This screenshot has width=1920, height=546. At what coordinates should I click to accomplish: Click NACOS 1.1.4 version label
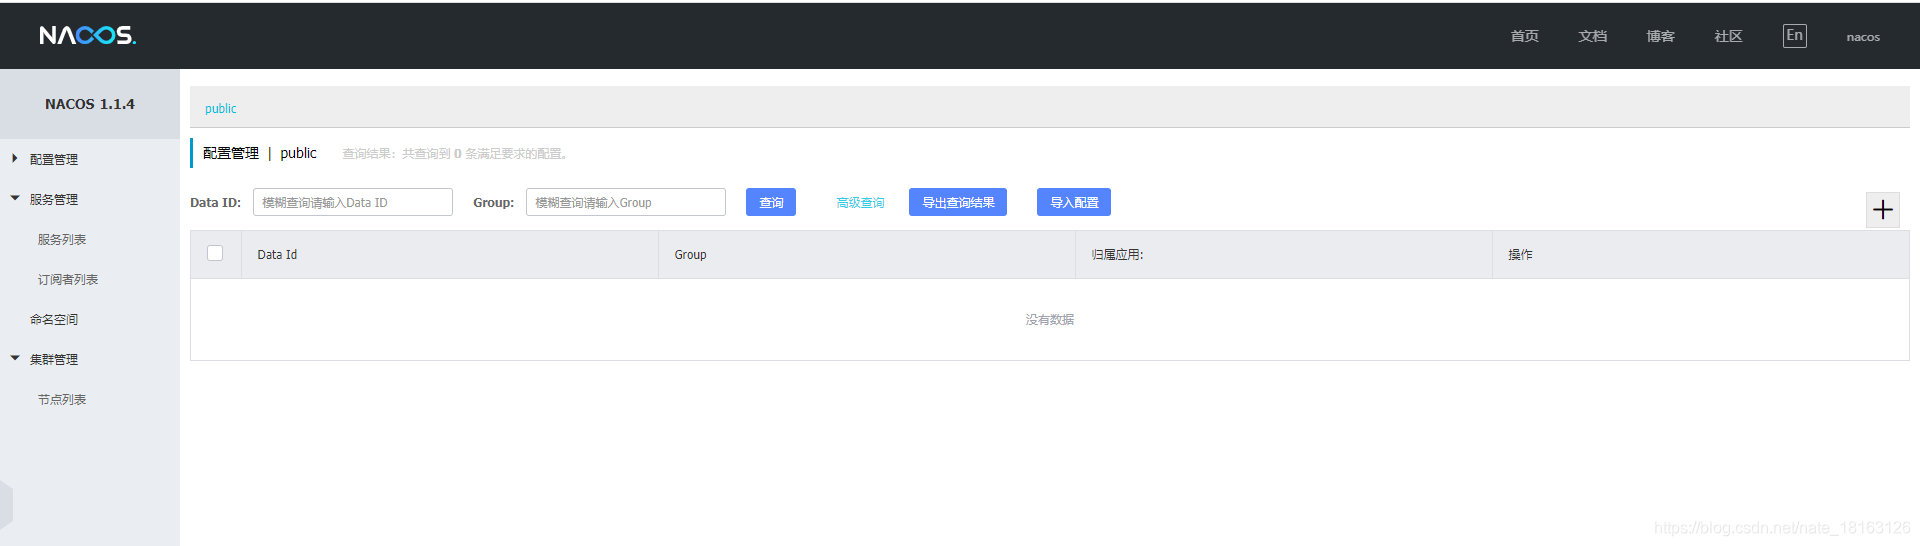pyautogui.click(x=90, y=104)
